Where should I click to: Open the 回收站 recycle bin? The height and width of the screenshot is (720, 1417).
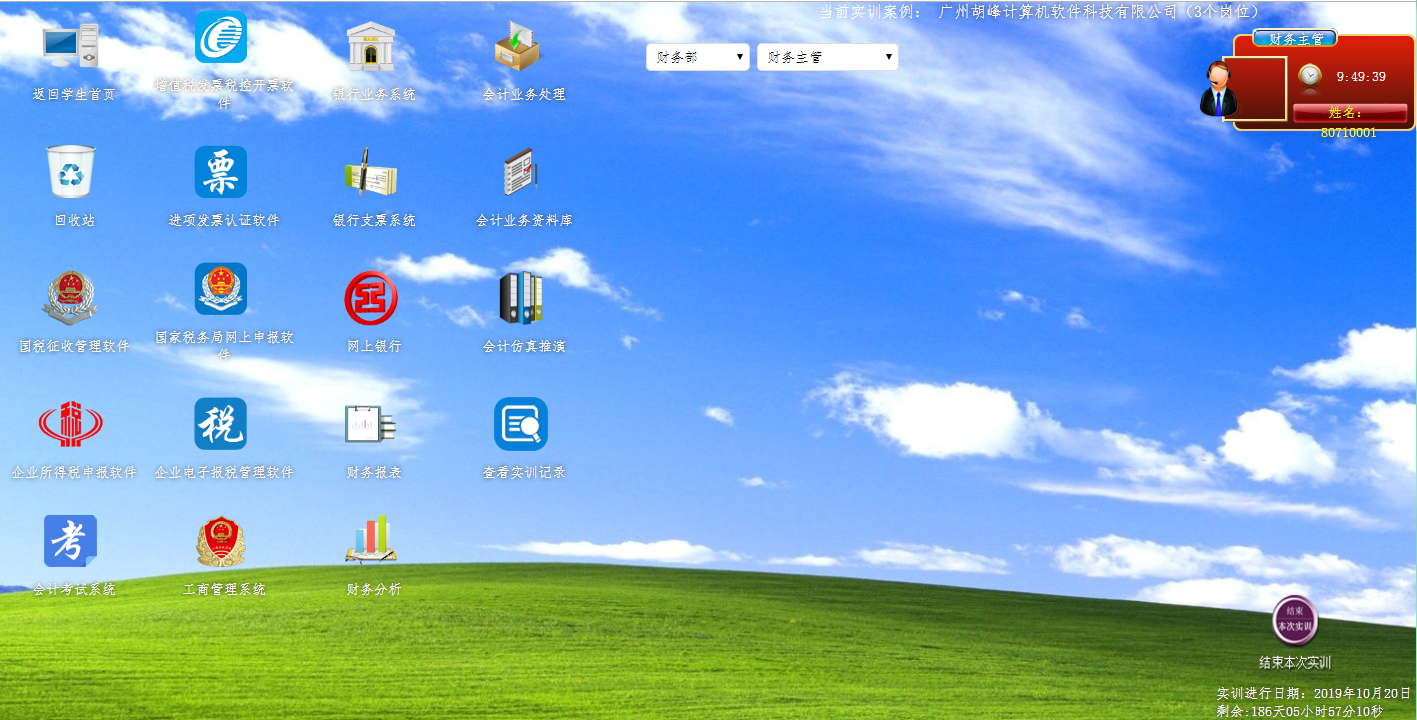point(72,172)
